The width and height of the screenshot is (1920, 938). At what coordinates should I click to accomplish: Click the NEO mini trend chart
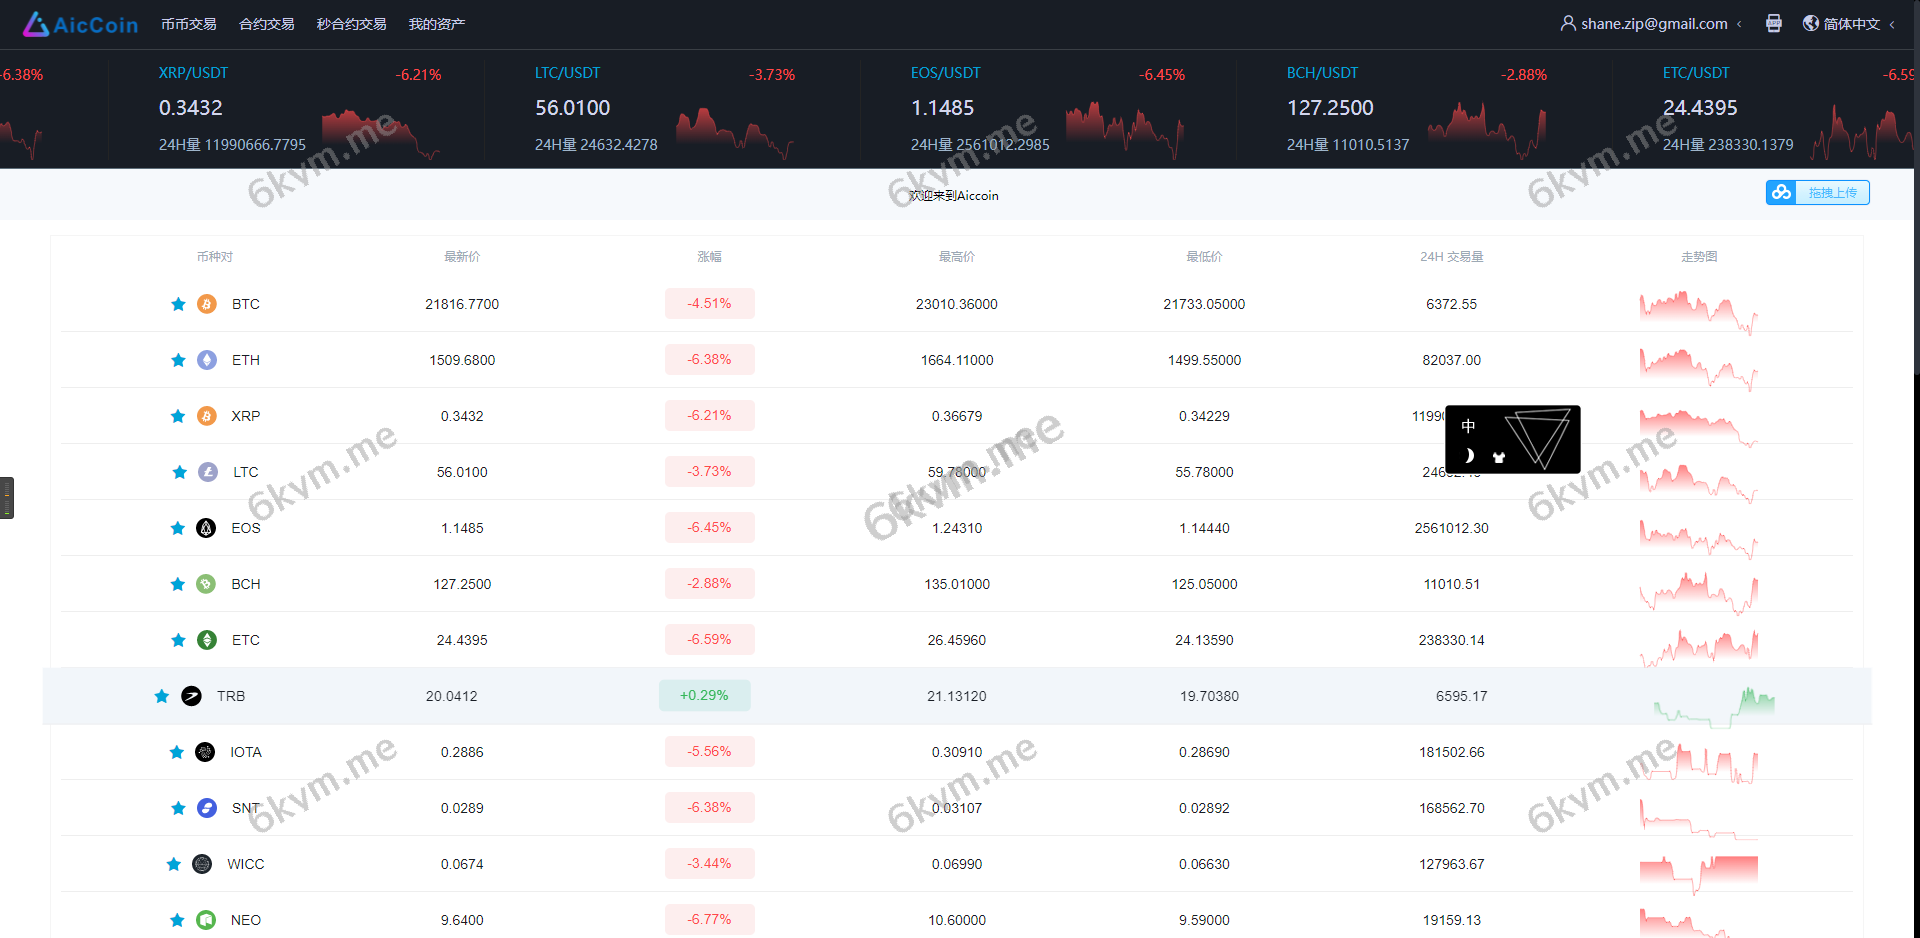click(1698, 919)
